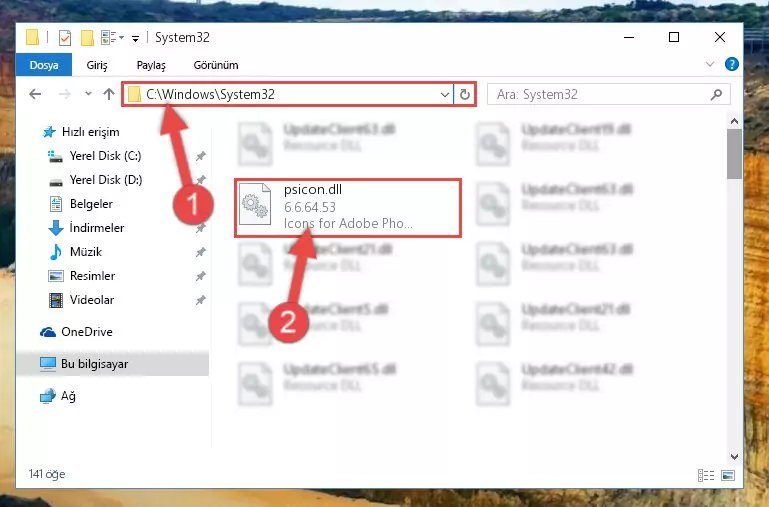Open Yerel Disk (D:) in sidebar

pyautogui.click(x=105, y=180)
